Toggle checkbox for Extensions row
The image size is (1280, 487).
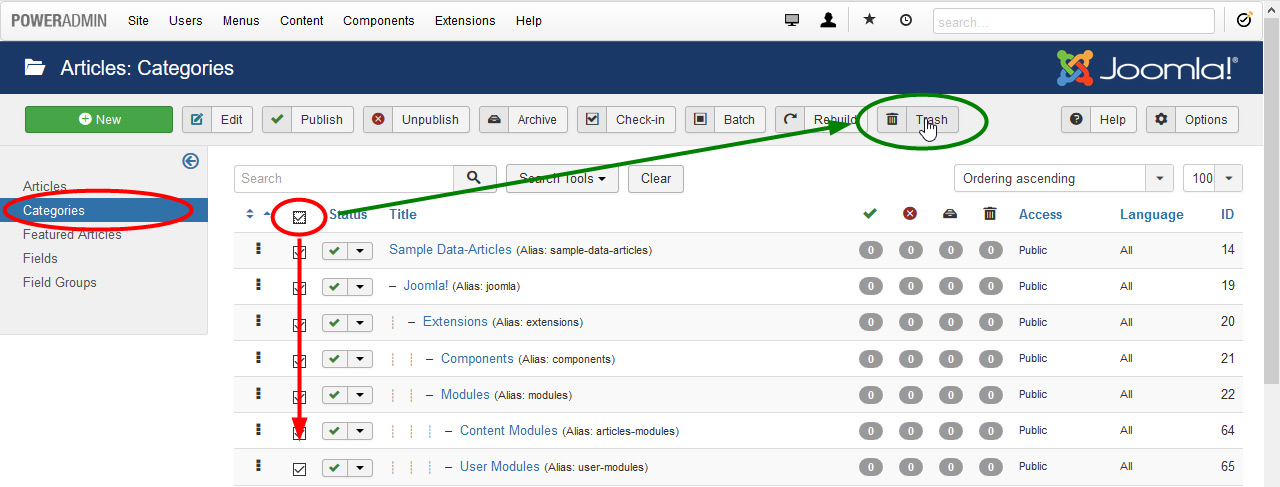click(299, 325)
